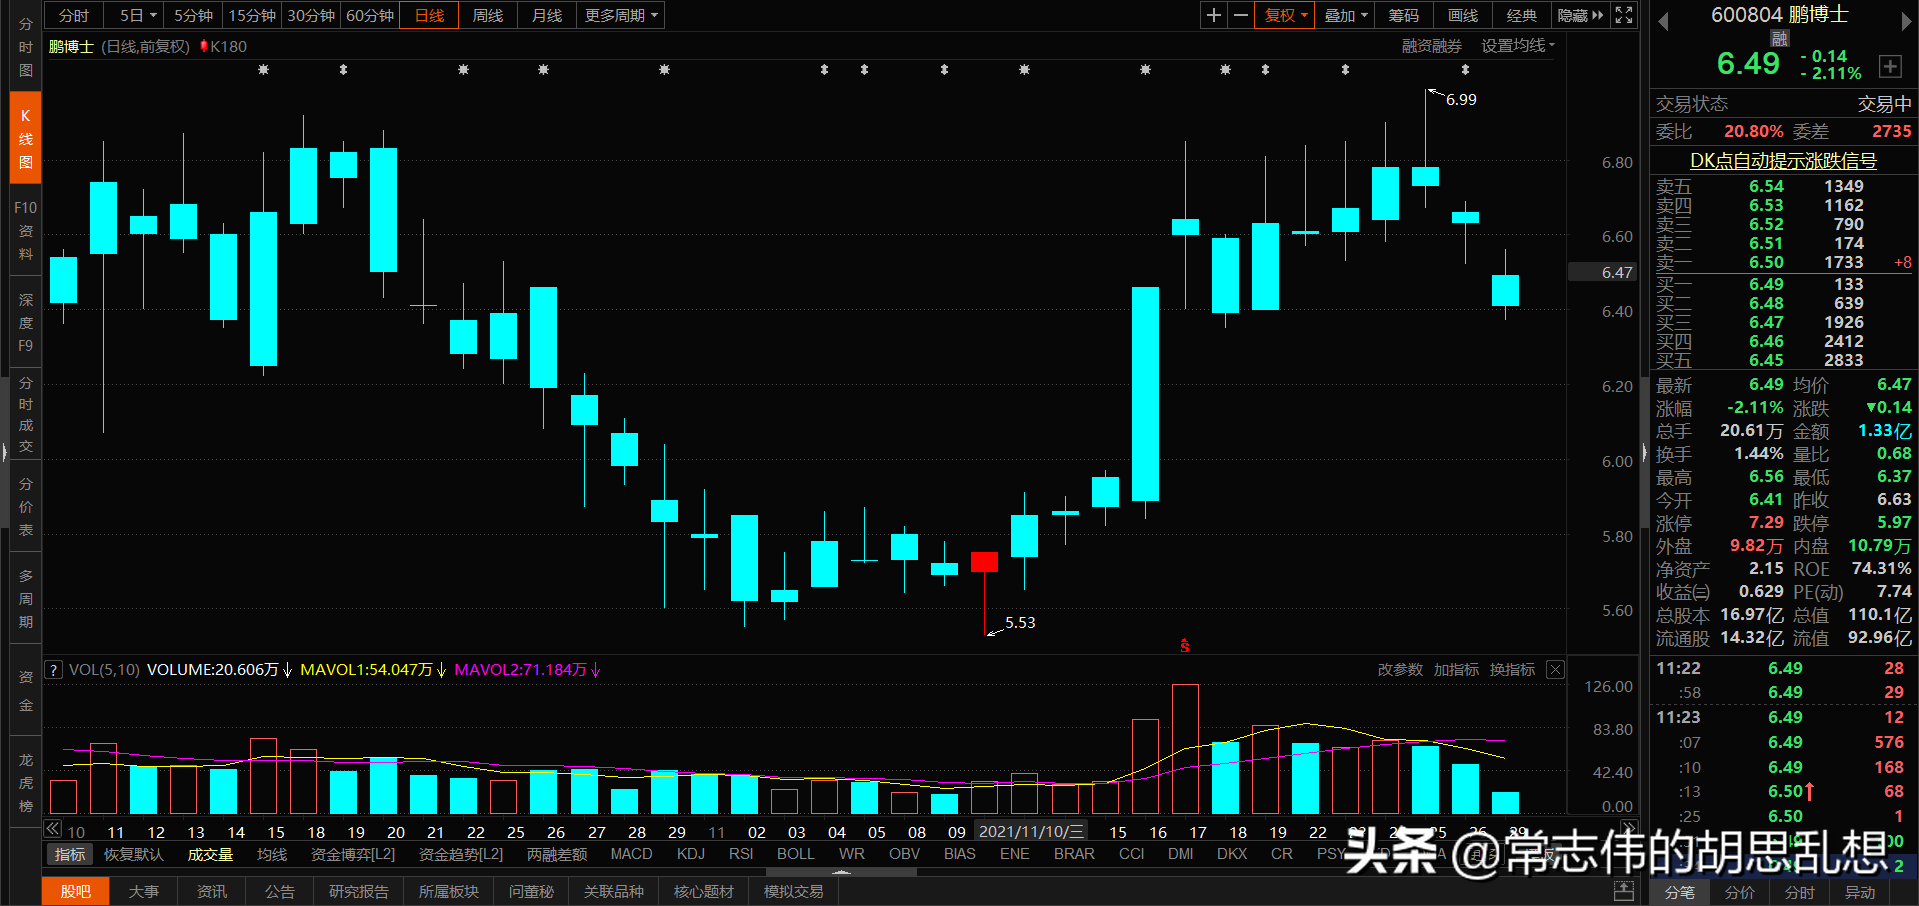The width and height of the screenshot is (1919, 906).
Task: Switch to 分时图 view via left sidebar
Action: 25,46
